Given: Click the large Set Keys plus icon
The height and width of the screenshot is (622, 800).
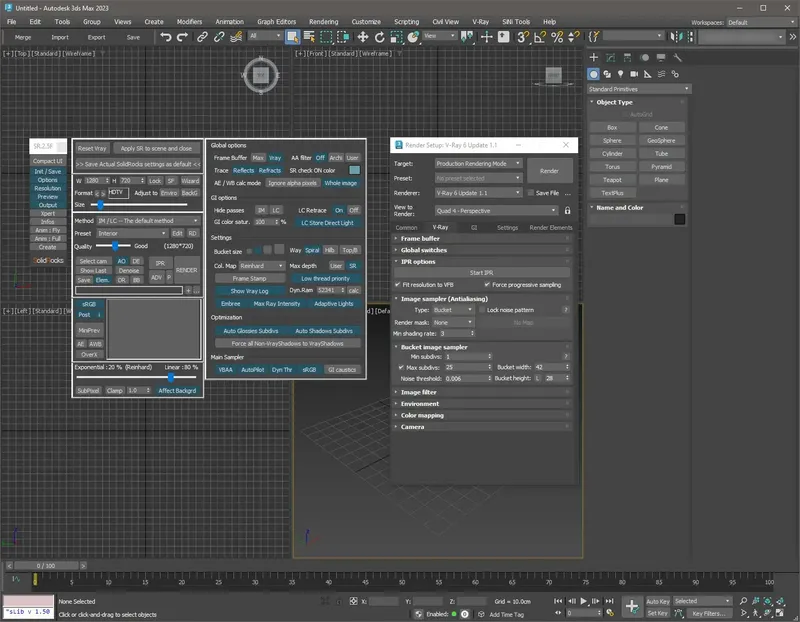Looking at the screenshot, I should (631, 606).
